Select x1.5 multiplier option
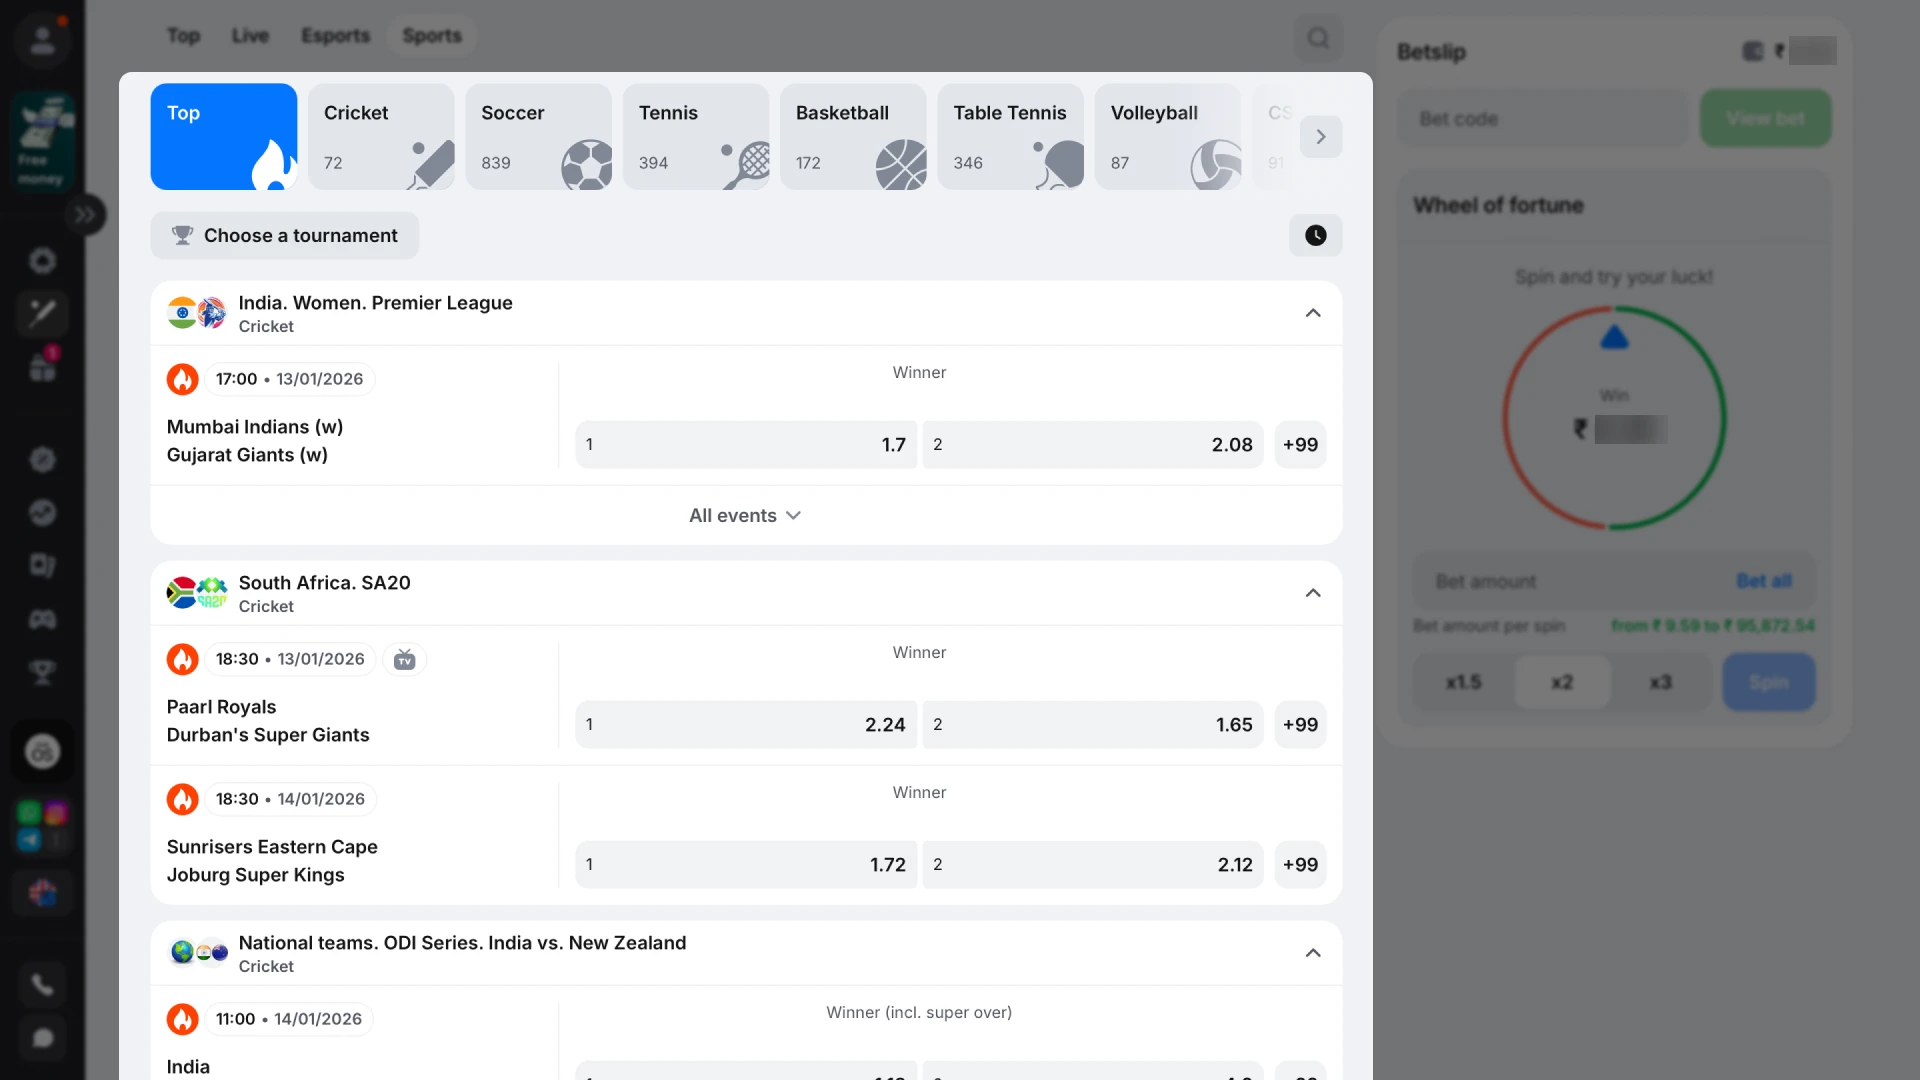 [1463, 682]
